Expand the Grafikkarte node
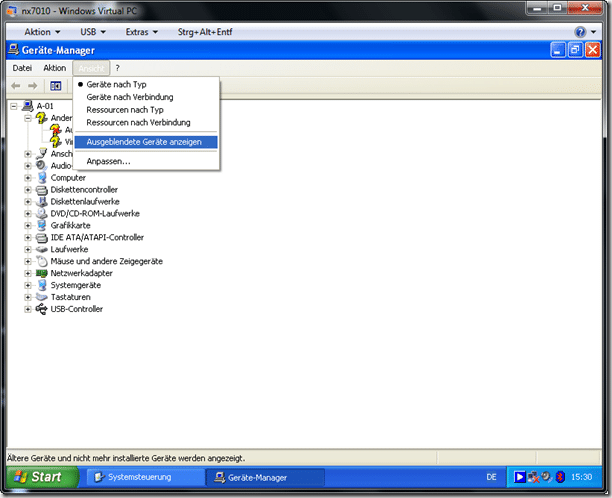 [x=28, y=226]
